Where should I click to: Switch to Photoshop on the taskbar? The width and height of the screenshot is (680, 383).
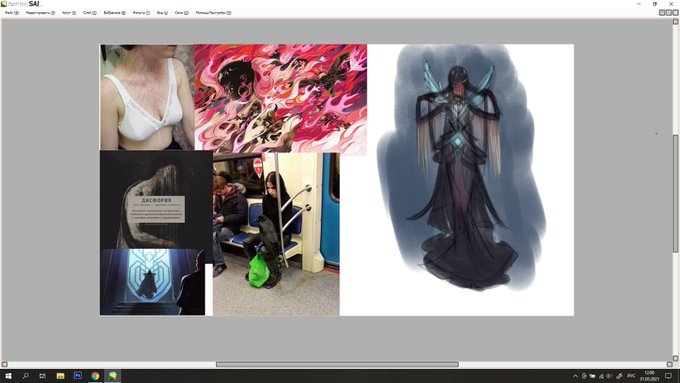[78, 376]
